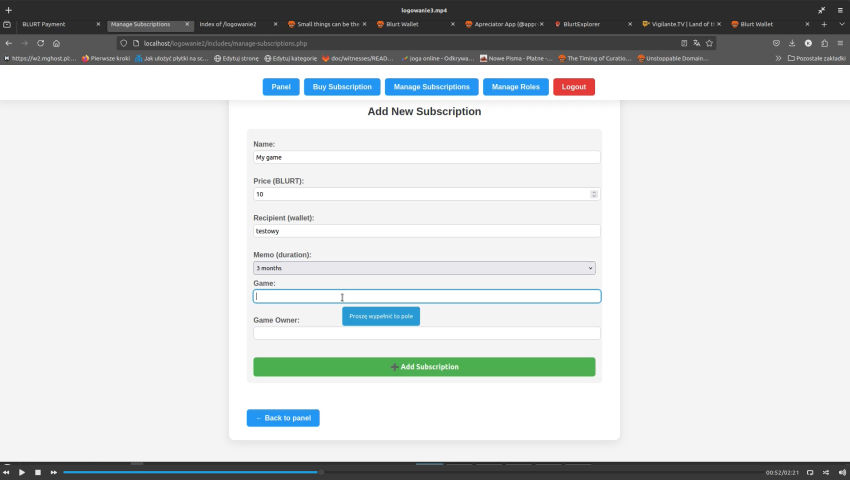Click the shield tracking protection icon

click(x=124, y=43)
